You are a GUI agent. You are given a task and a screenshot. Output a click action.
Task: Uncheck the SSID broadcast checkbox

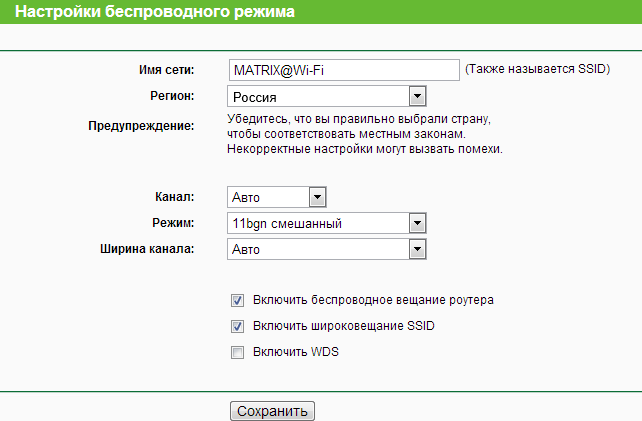coord(237,326)
